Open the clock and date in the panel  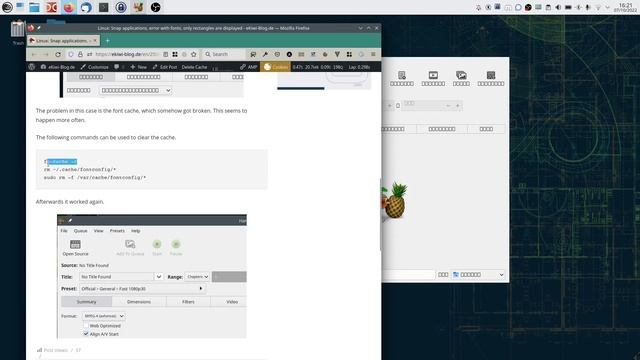click(625, 7)
